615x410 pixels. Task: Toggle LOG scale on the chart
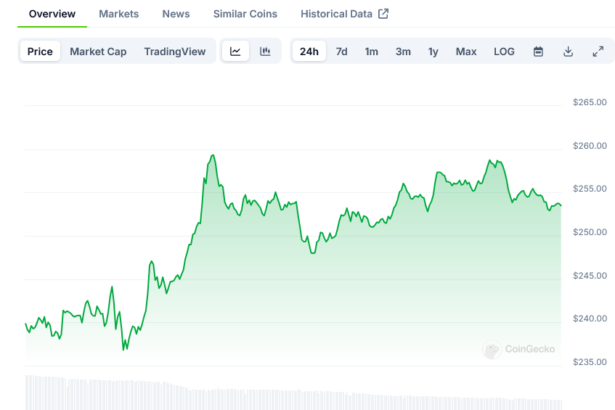coord(504,52)
